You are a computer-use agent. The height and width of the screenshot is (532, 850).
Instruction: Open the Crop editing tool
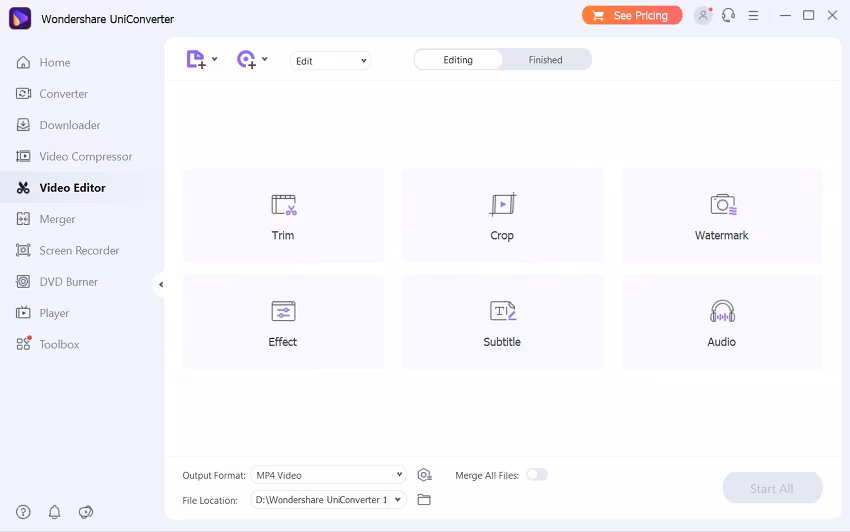(503, 215)
